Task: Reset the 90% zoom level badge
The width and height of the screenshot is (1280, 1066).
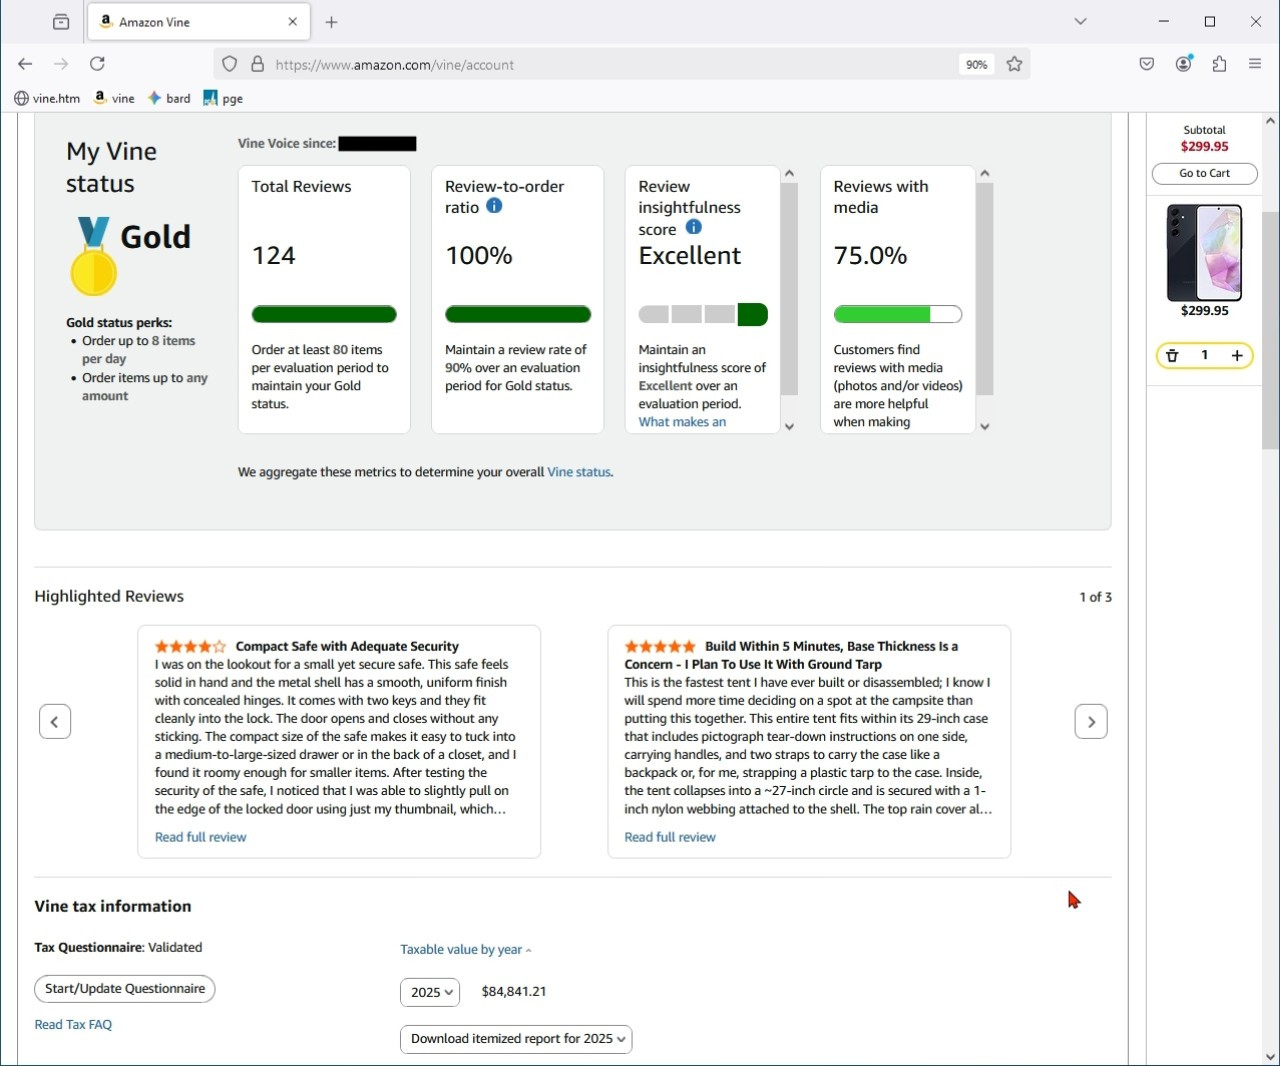Action: point(977,64)
